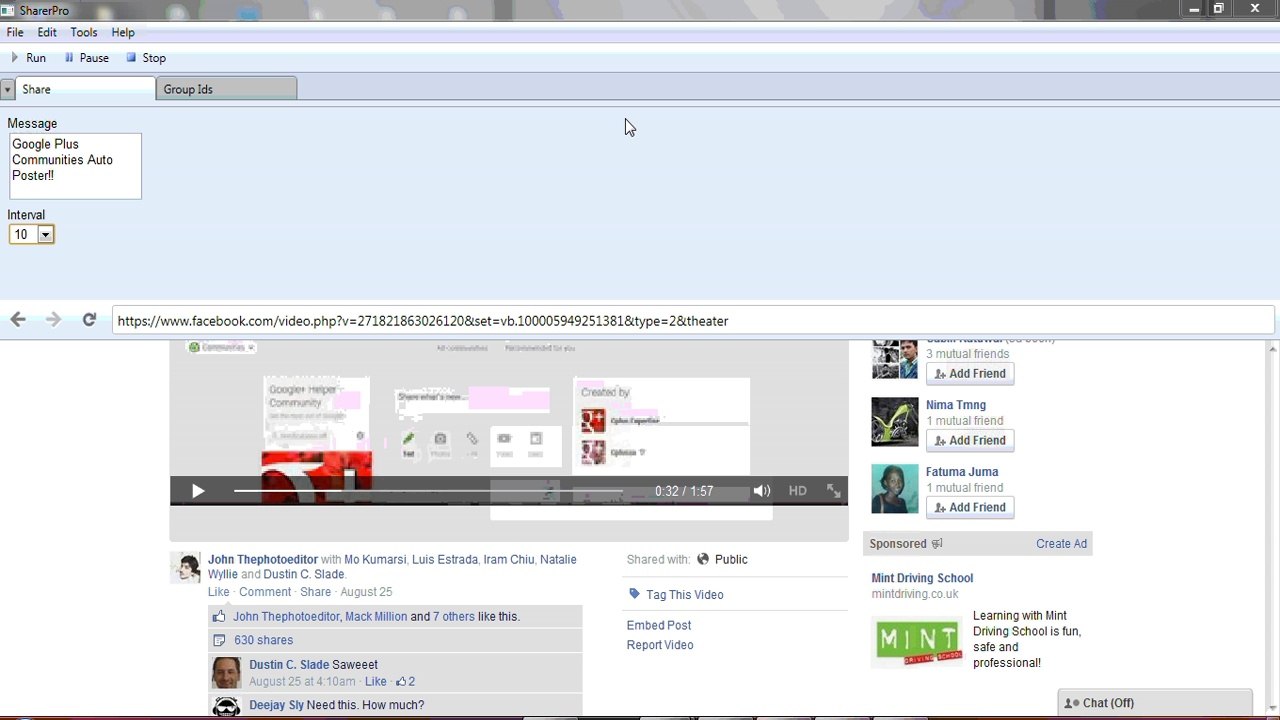The width and height of the screenshot is (1280, 720).
Task: Click the Sponsored megaphone icon
Action: pos(937,544)
